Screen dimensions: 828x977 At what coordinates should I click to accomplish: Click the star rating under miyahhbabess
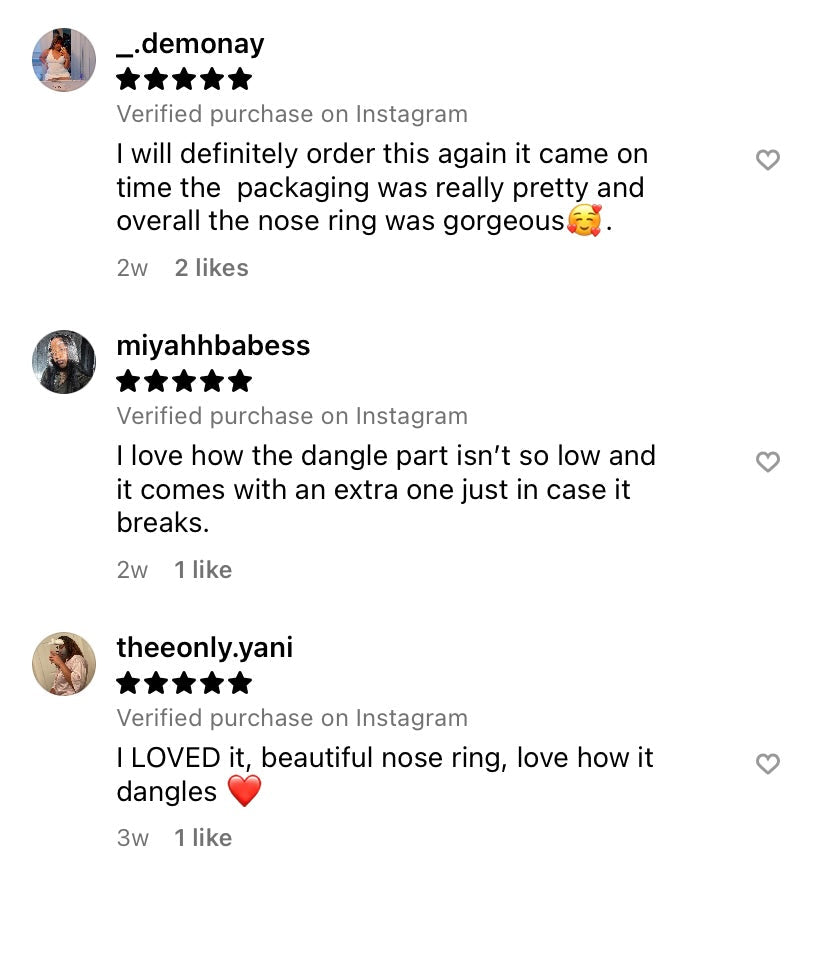[x=184, y=381]
